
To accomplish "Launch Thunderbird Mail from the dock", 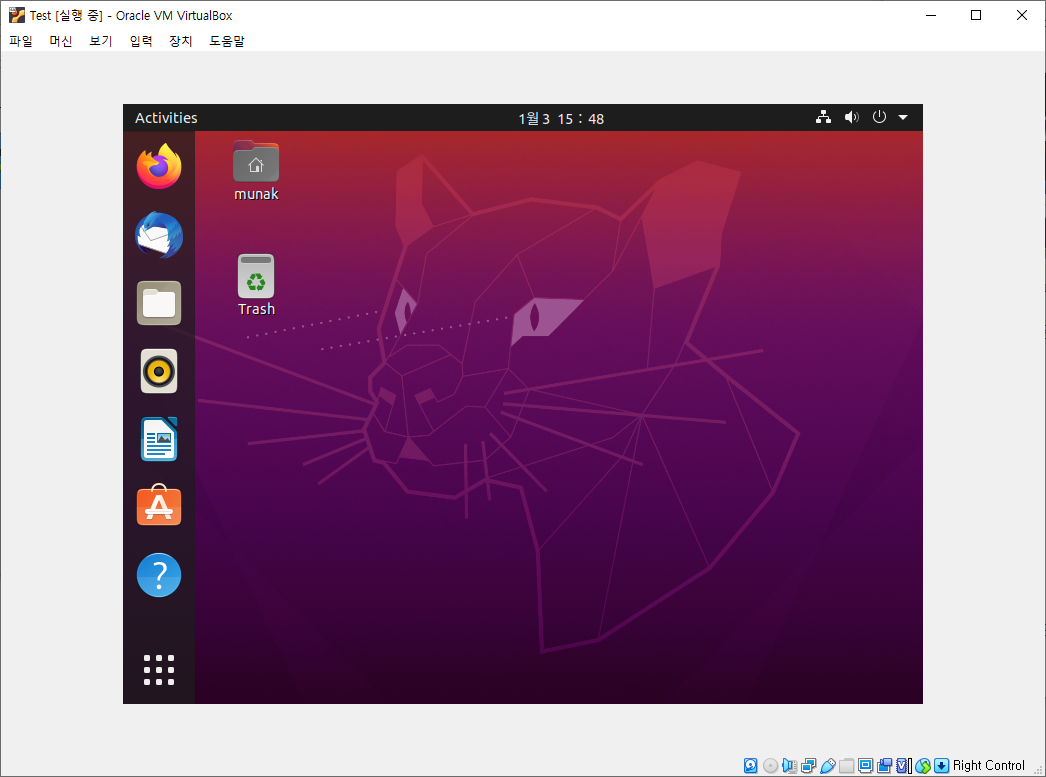I will 159,235.
